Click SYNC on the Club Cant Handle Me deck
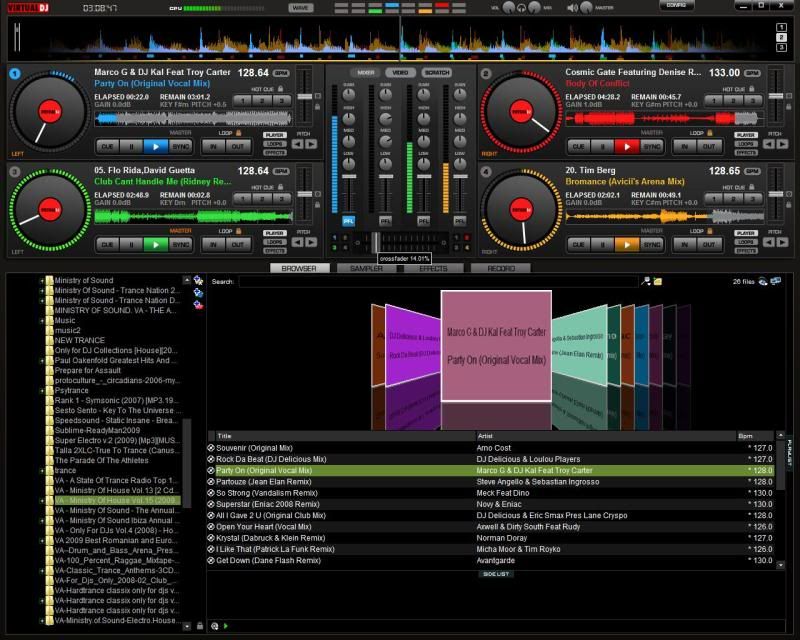 point(180,245)
